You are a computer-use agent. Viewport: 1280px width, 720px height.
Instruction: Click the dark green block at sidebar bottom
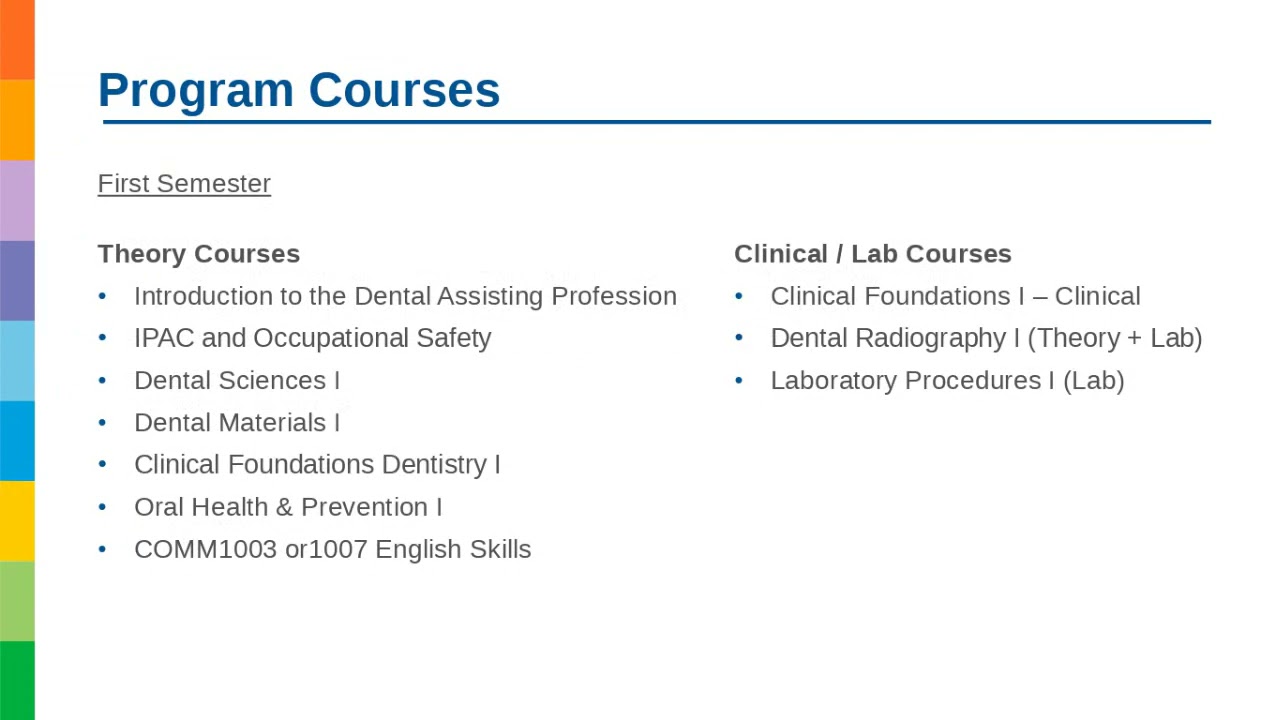(17, 680)
